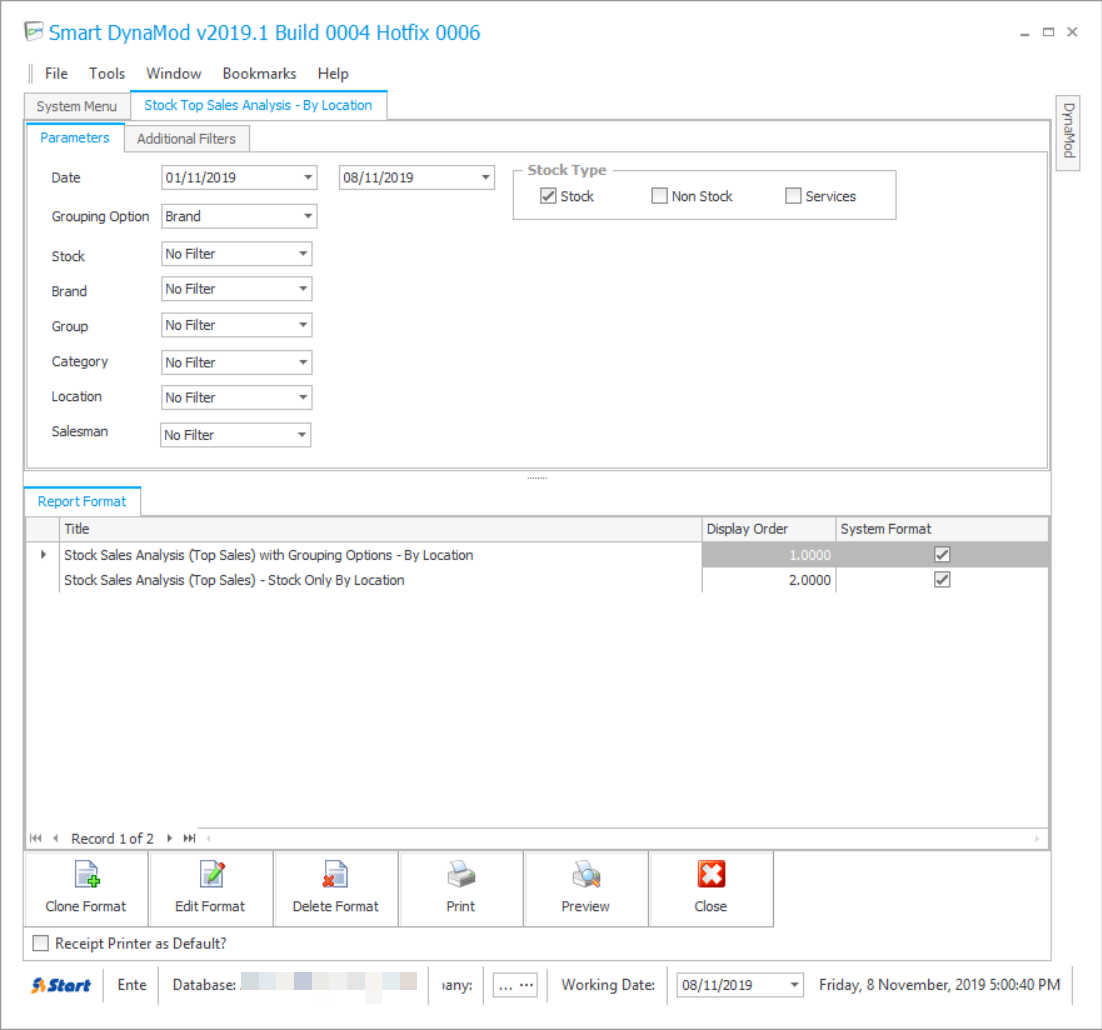
Task: Expand the Category filter dropdown
Action: coord(303,363)
